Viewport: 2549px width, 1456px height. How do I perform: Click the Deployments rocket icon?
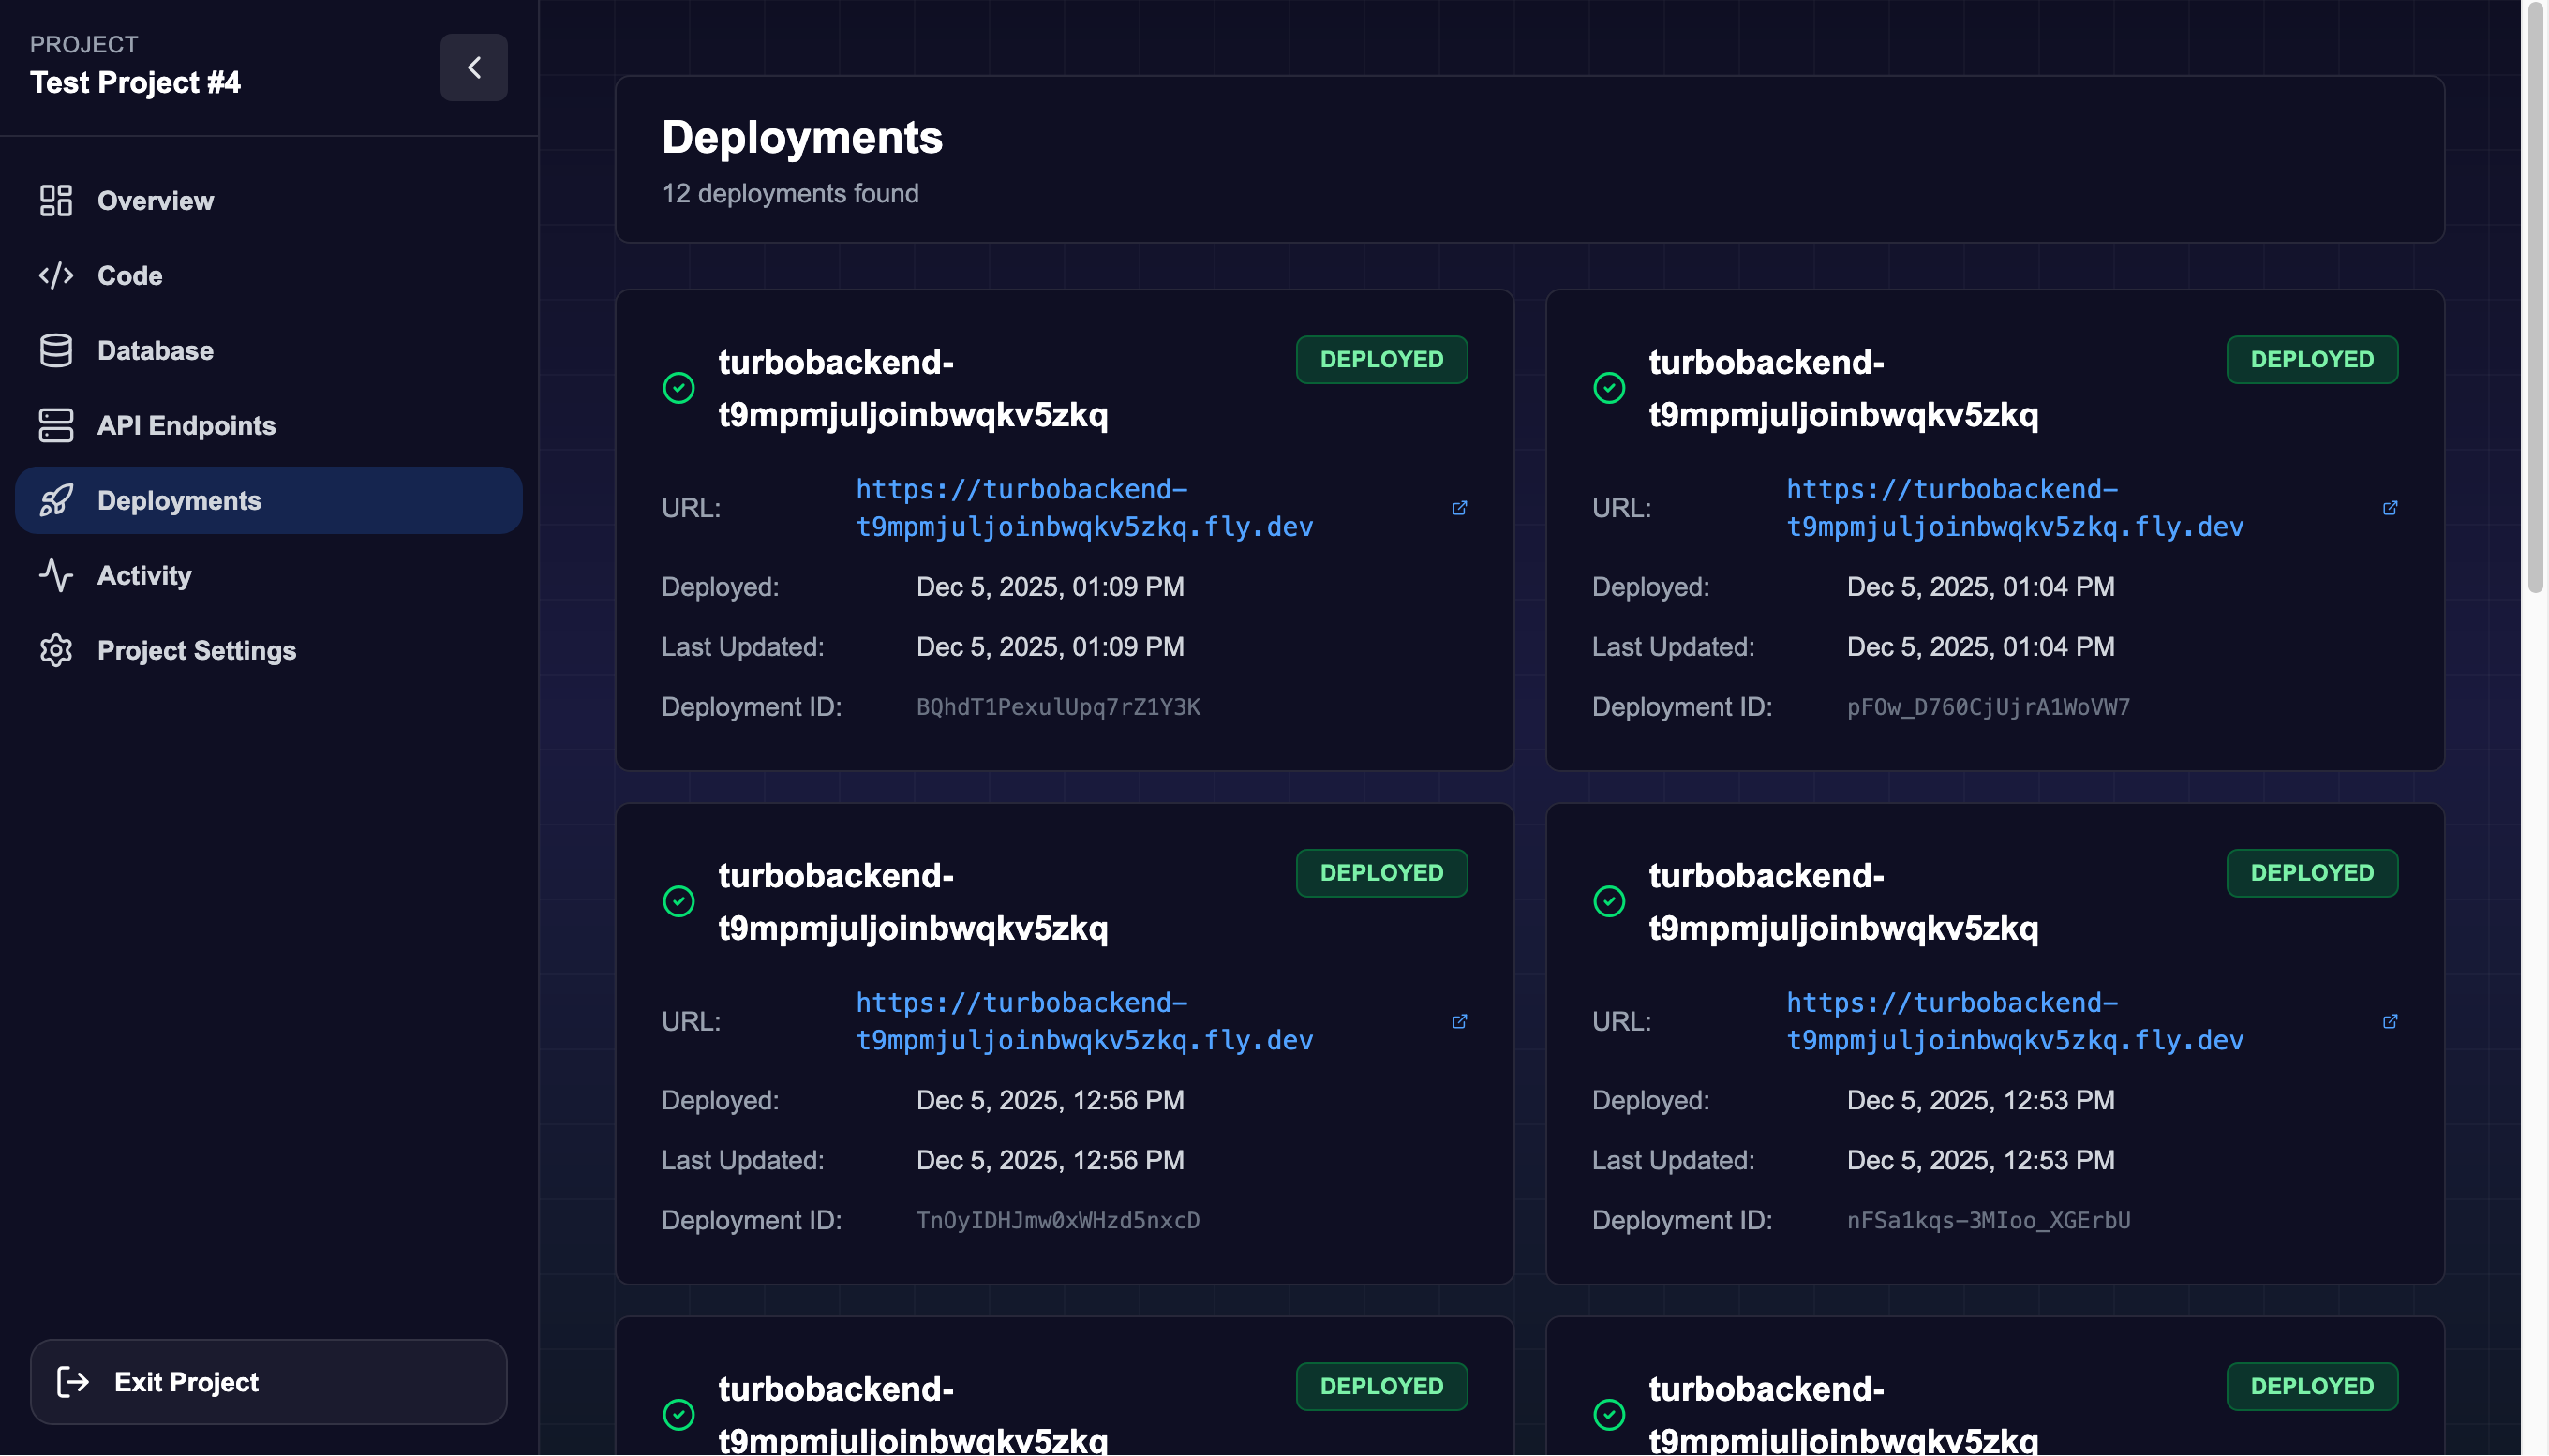tap(56, 500)
